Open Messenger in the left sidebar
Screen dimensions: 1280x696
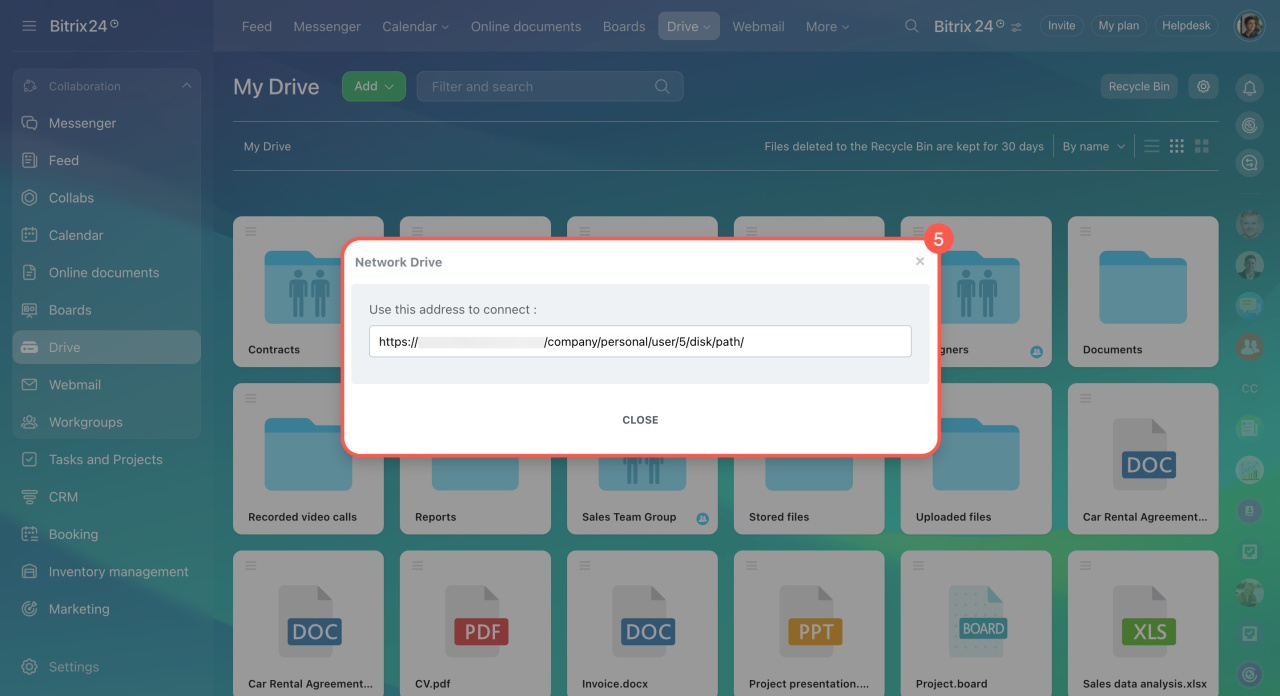[x=82, y=123]
